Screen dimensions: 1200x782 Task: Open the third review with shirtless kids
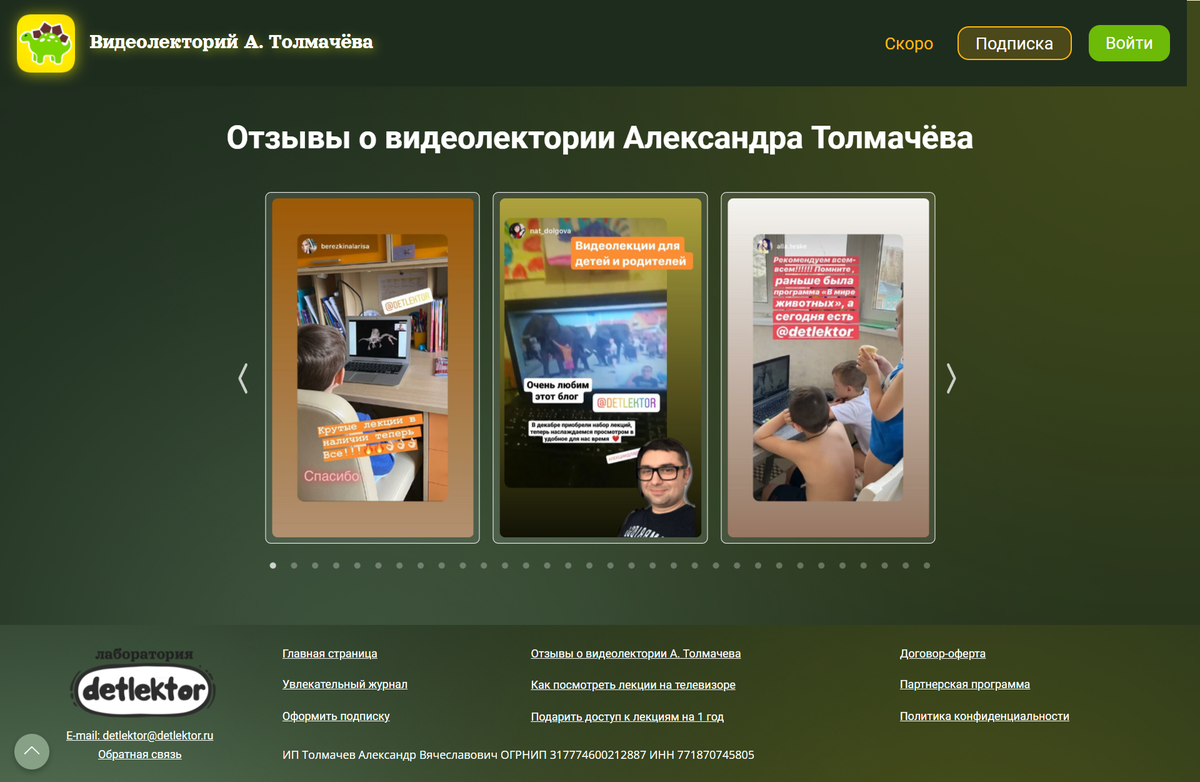[828, 368]
